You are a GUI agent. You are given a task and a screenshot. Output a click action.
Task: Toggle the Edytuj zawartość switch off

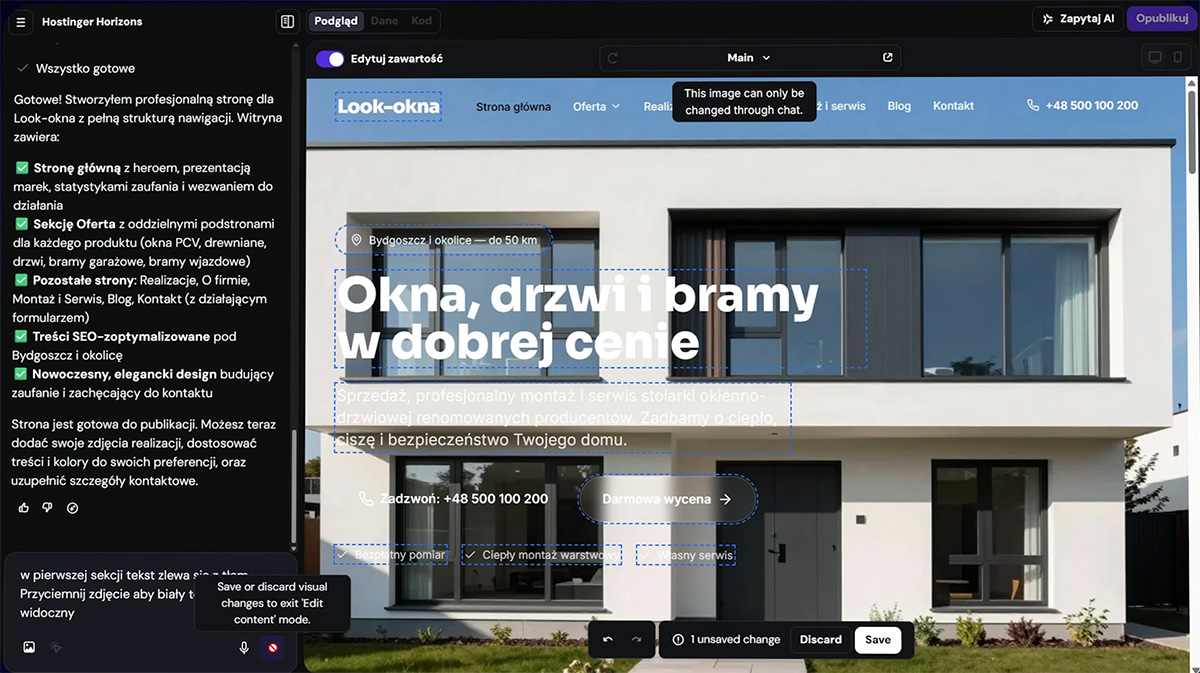coord(330,59)
